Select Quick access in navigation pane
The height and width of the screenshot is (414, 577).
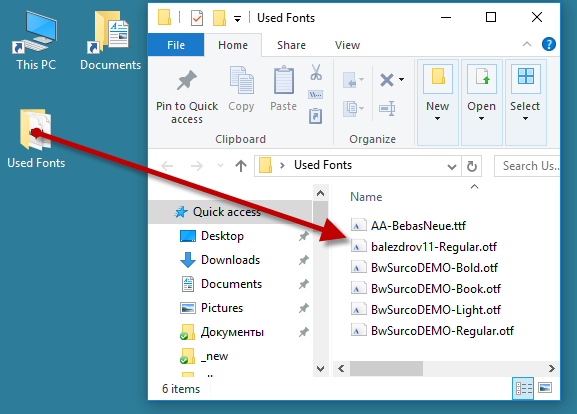(x=230, y=212)
